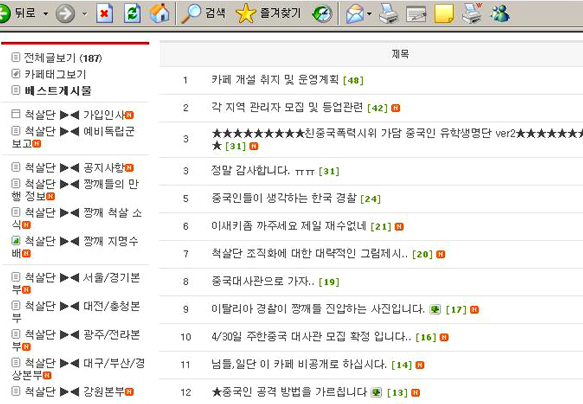The height and width of the screenshot is (404, 583).
Task: Select 베스트게시물 sidebar menu item
Action: click(x=58, y=90)
